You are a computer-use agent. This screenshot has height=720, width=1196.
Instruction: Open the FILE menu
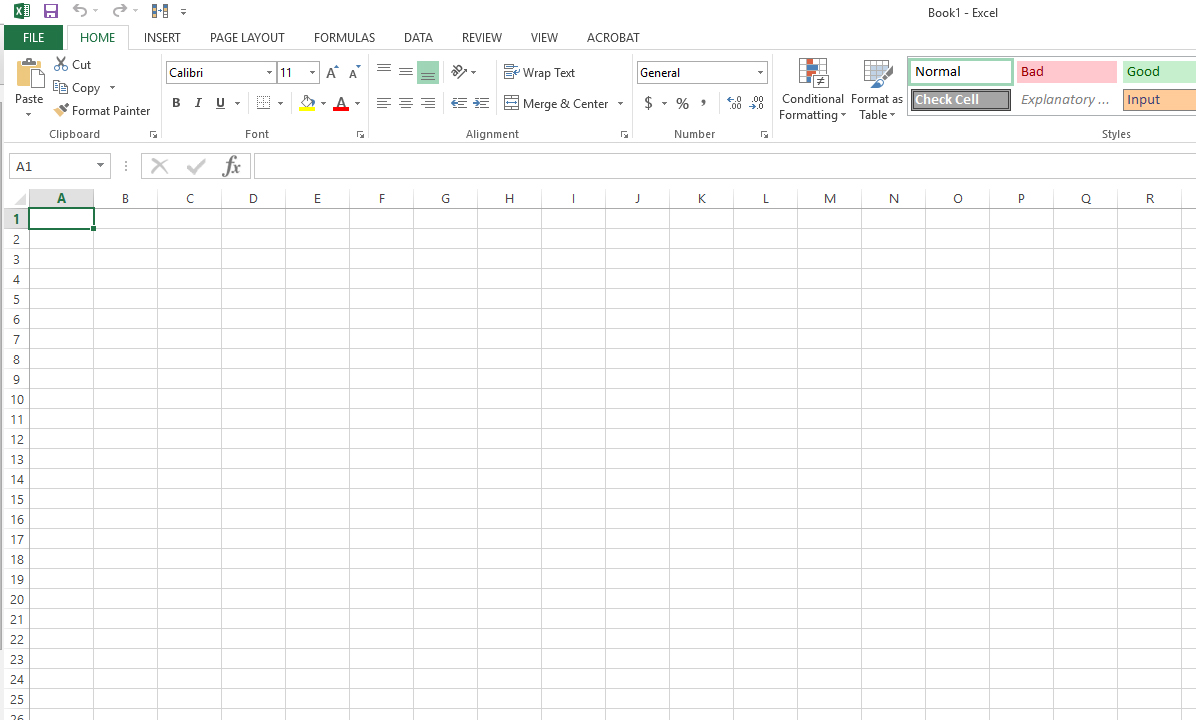click(33, 37)
